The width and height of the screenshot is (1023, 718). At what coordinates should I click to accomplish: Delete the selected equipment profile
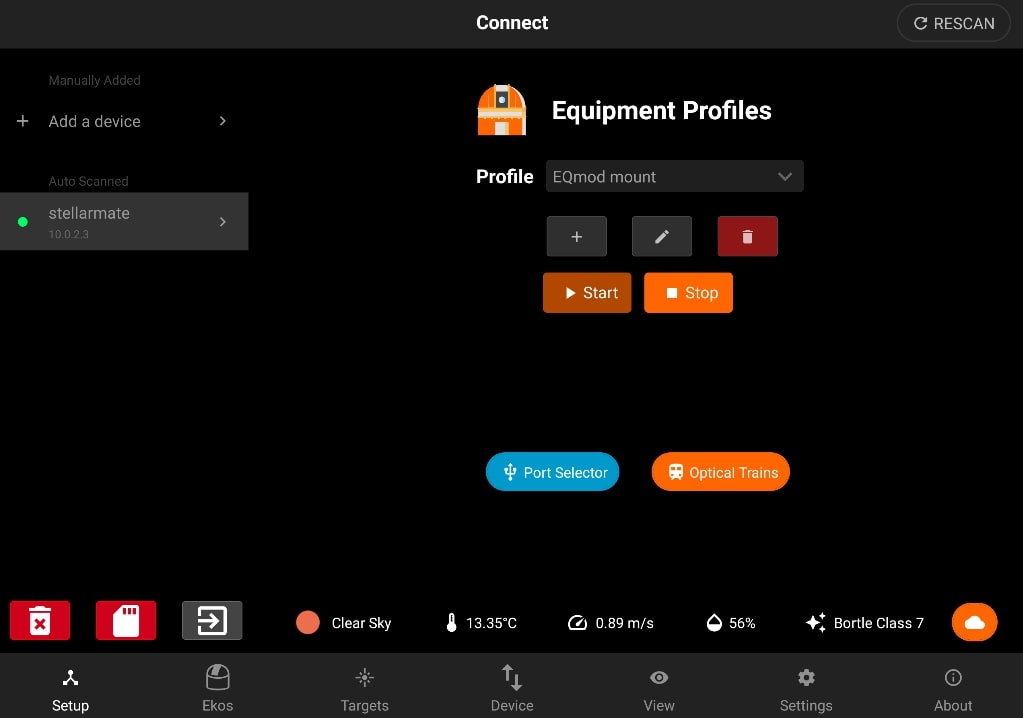coord(747,236)
